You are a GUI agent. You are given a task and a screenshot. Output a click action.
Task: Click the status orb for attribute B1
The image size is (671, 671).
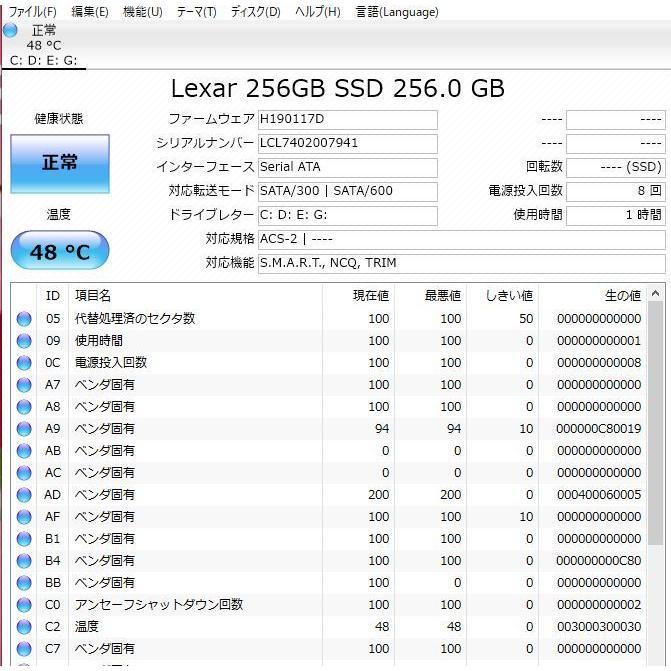(24, 539)
